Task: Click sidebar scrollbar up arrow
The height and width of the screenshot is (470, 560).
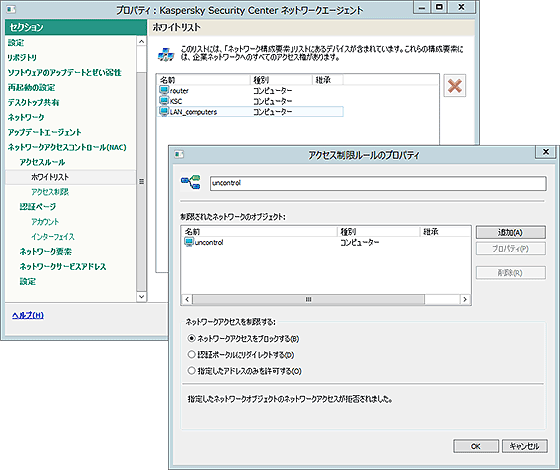Action: [x=141, y=42]
